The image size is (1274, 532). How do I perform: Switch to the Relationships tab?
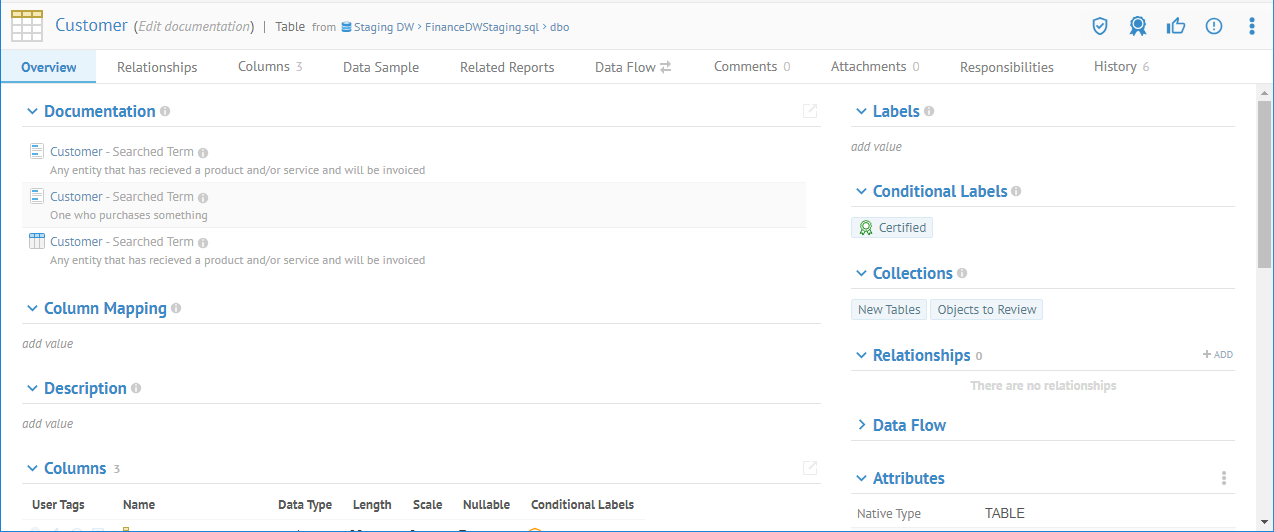[x=157, y=67]
